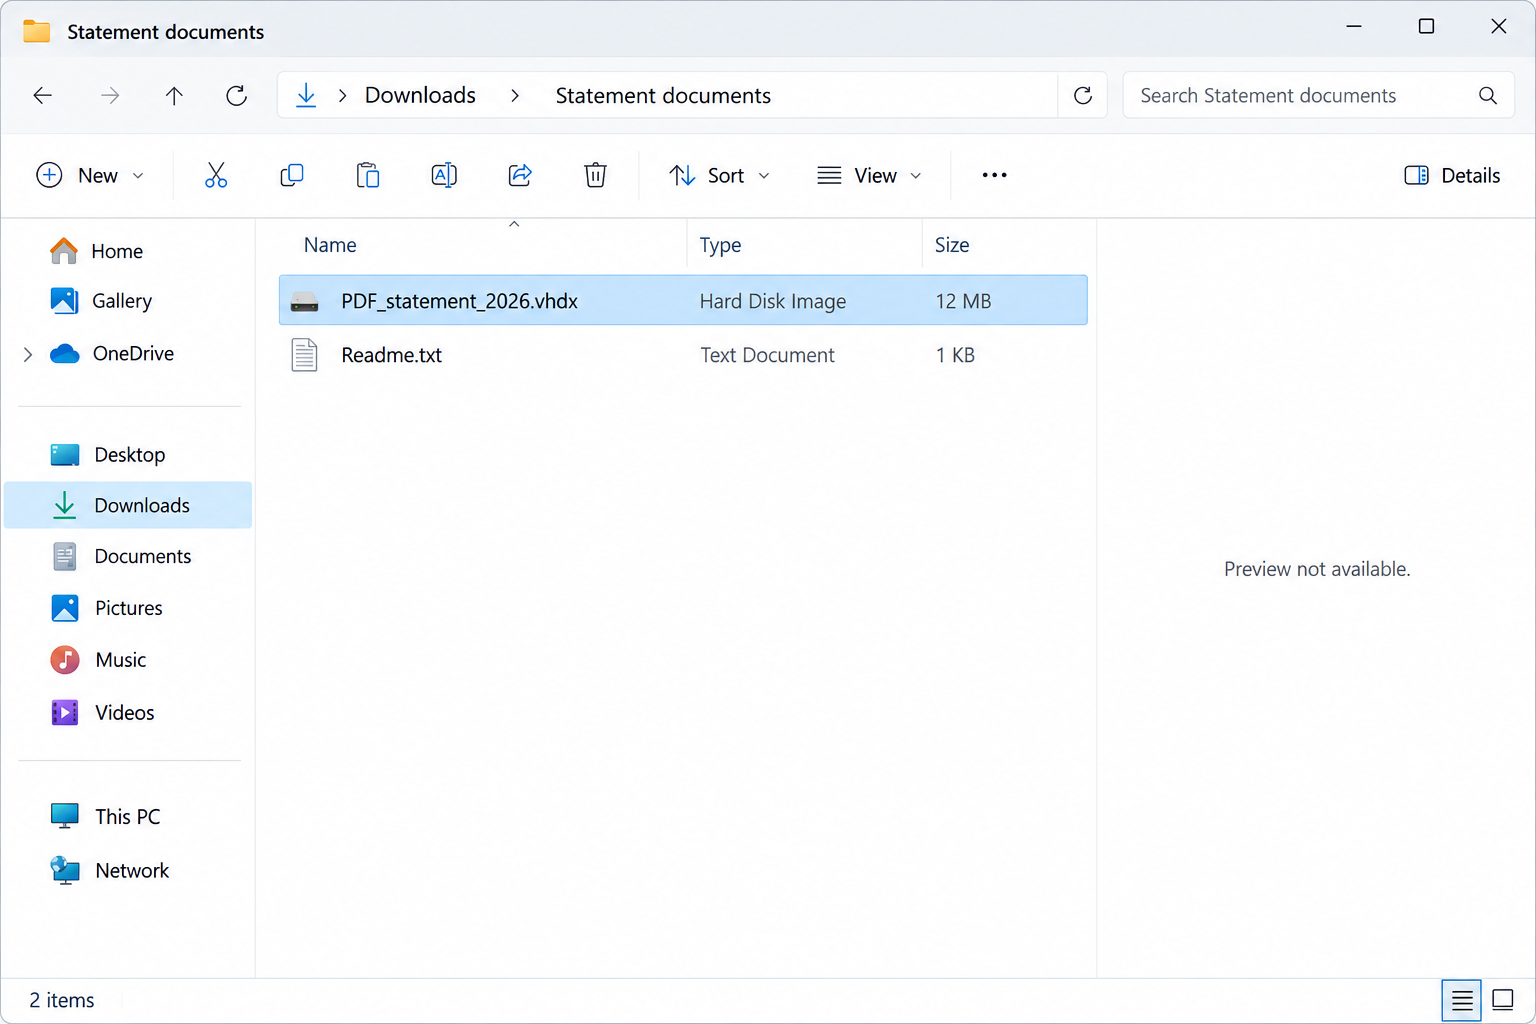Click the Readme.txt document icon
Image resolution: width=1536 pixels, height=1024 pixels.
tap(304, 355)
